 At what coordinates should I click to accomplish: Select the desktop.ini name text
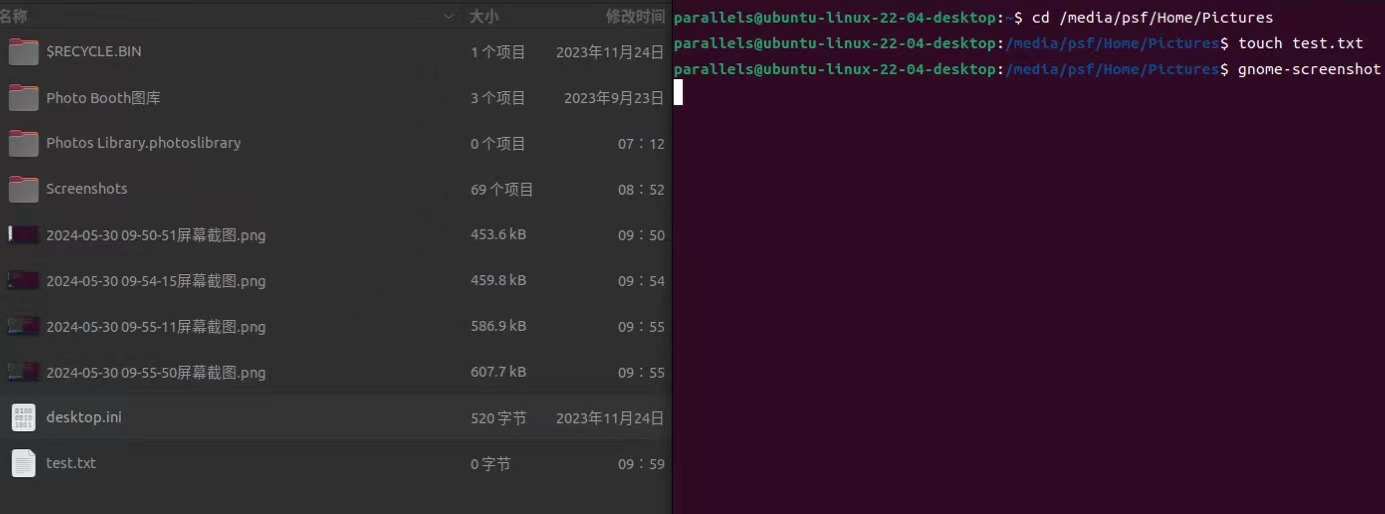click(84, 417)
